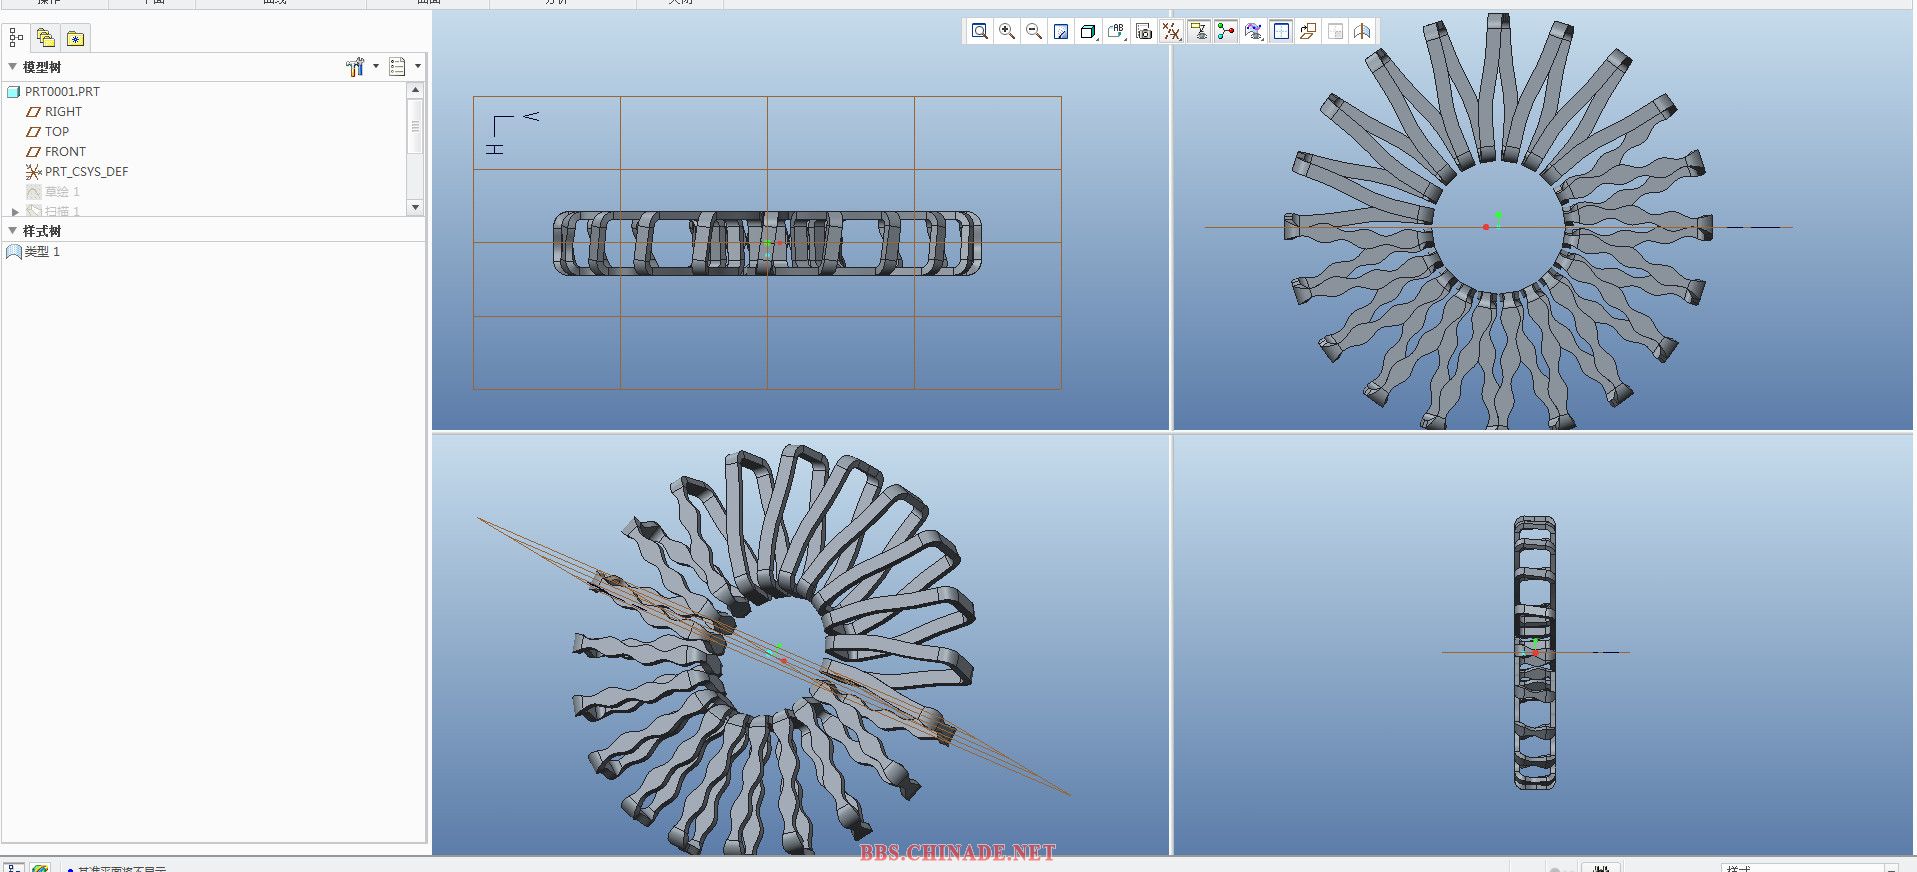Open the display style cube icon

[1088, 32]
